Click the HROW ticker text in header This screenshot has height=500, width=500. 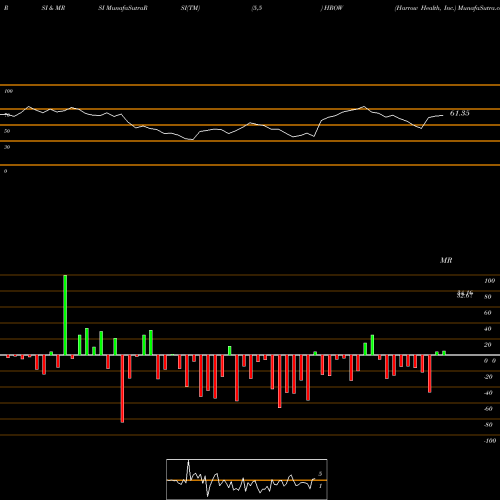(x=333, y=8)
